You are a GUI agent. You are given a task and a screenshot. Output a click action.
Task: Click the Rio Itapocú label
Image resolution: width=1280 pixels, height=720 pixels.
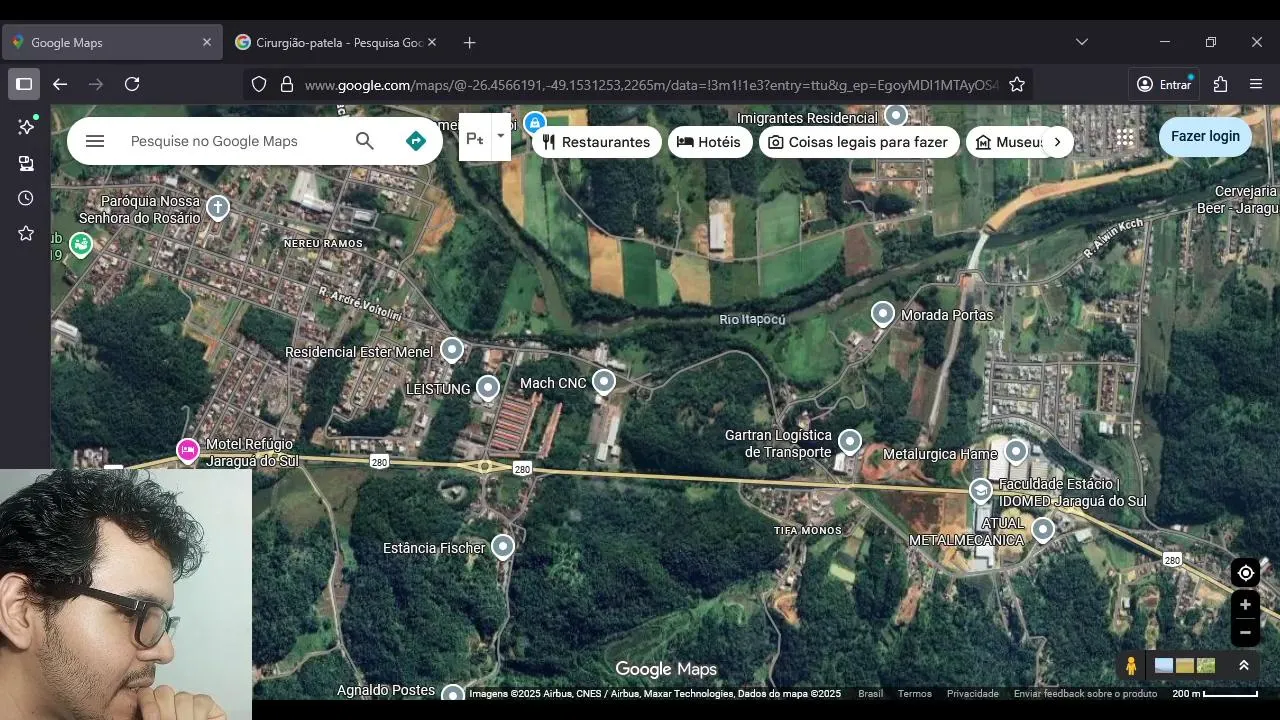pos(752,320)
